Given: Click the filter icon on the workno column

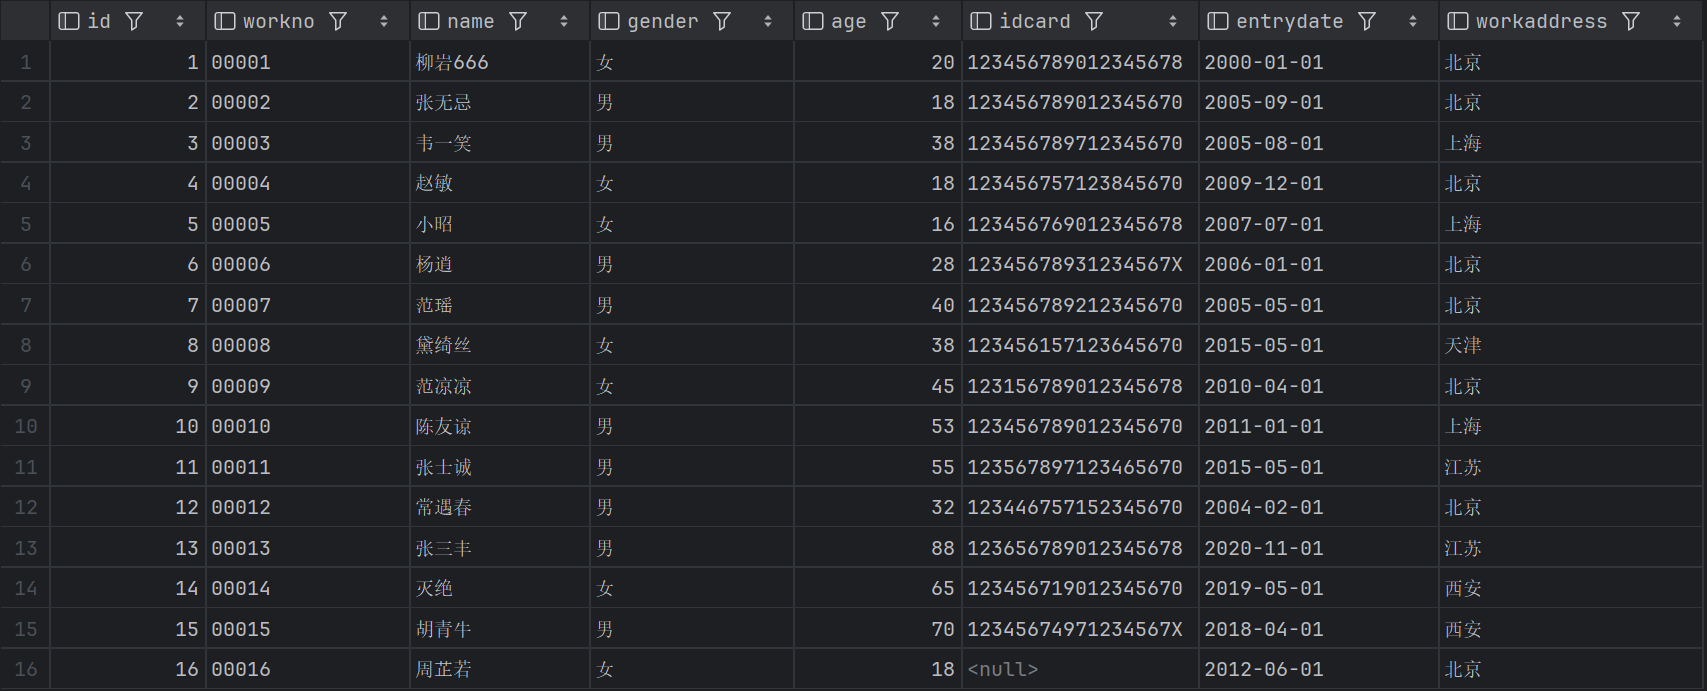Looking at the screenshot, I should point(338,21).
